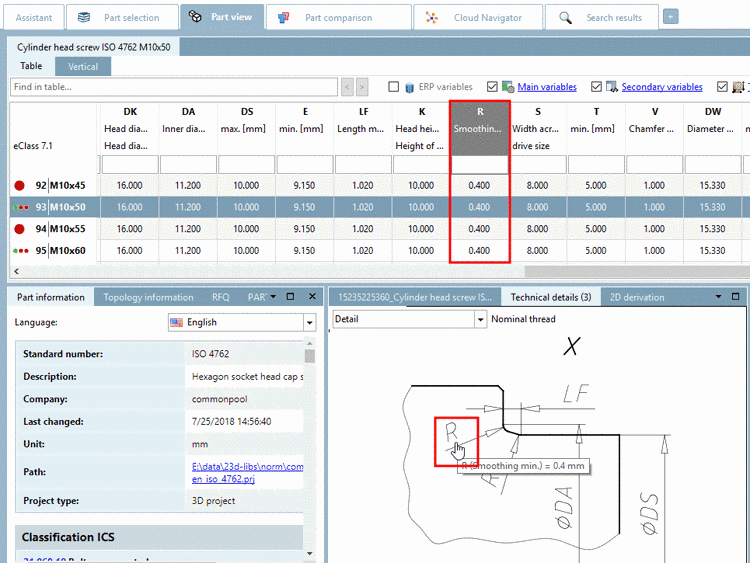Toggle Secondary variables checkbox
750x563 pixels.
coord(596,87)
